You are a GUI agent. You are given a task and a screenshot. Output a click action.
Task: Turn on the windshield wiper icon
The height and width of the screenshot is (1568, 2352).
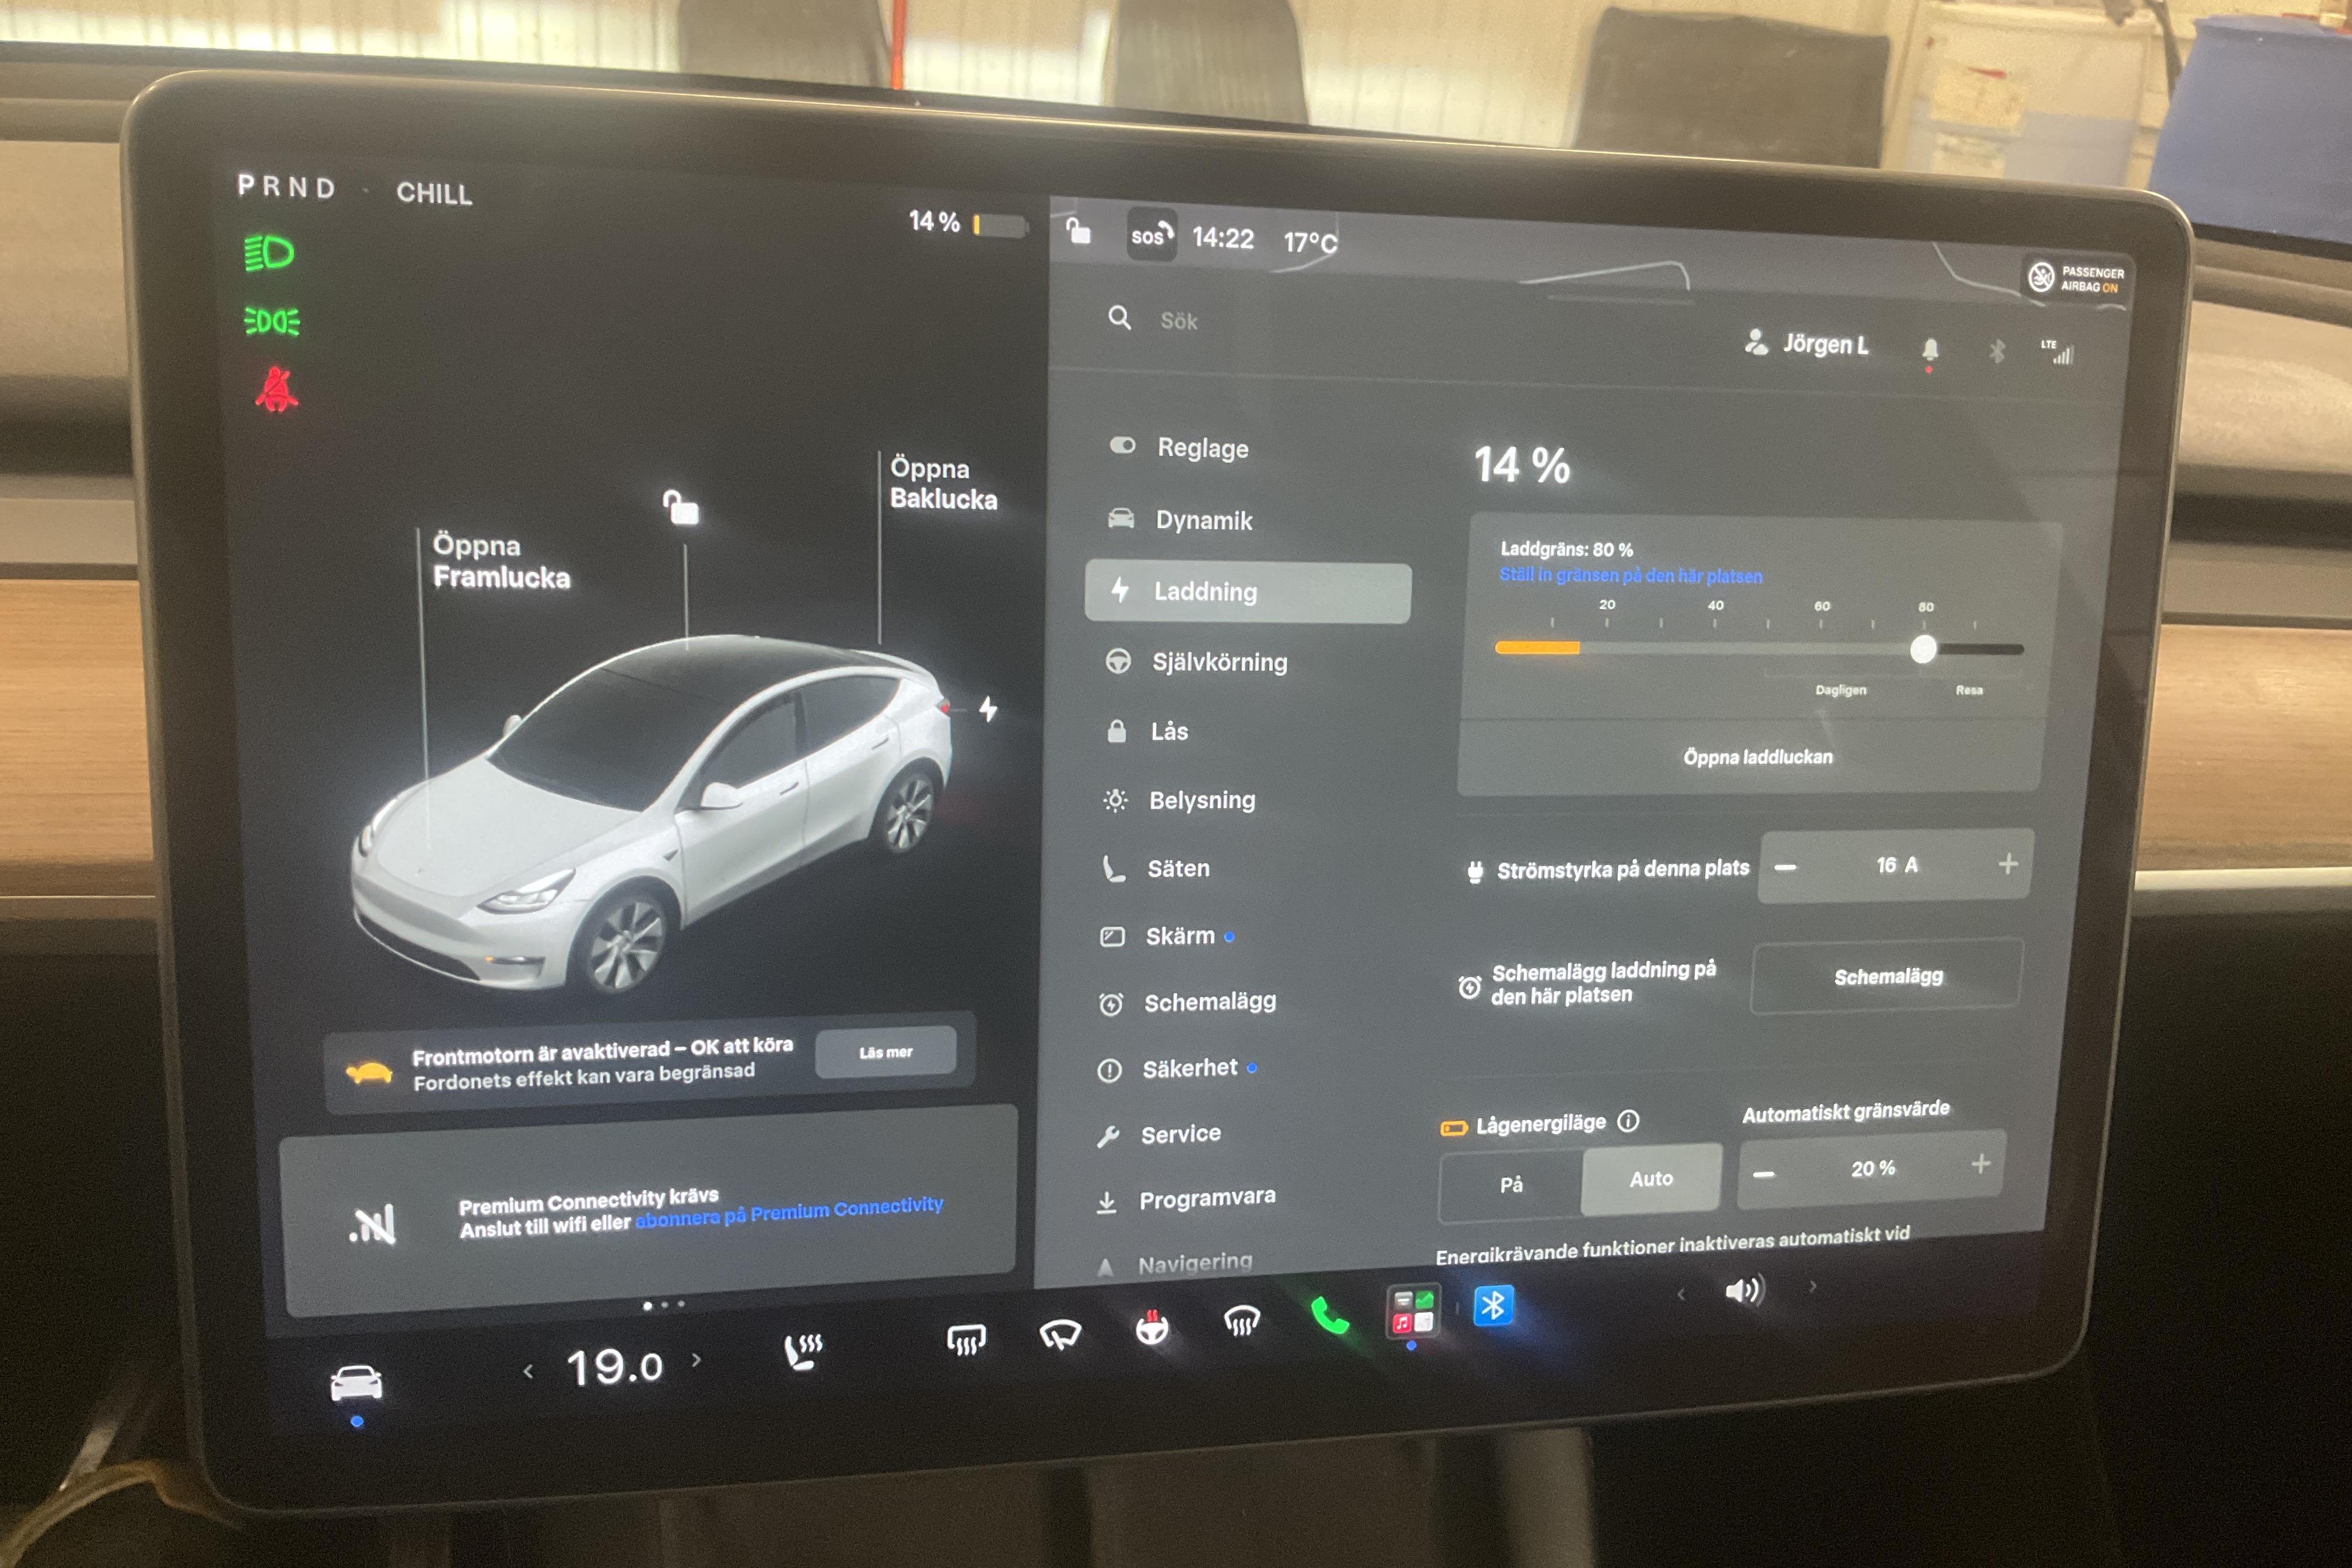point(1060,1333)
